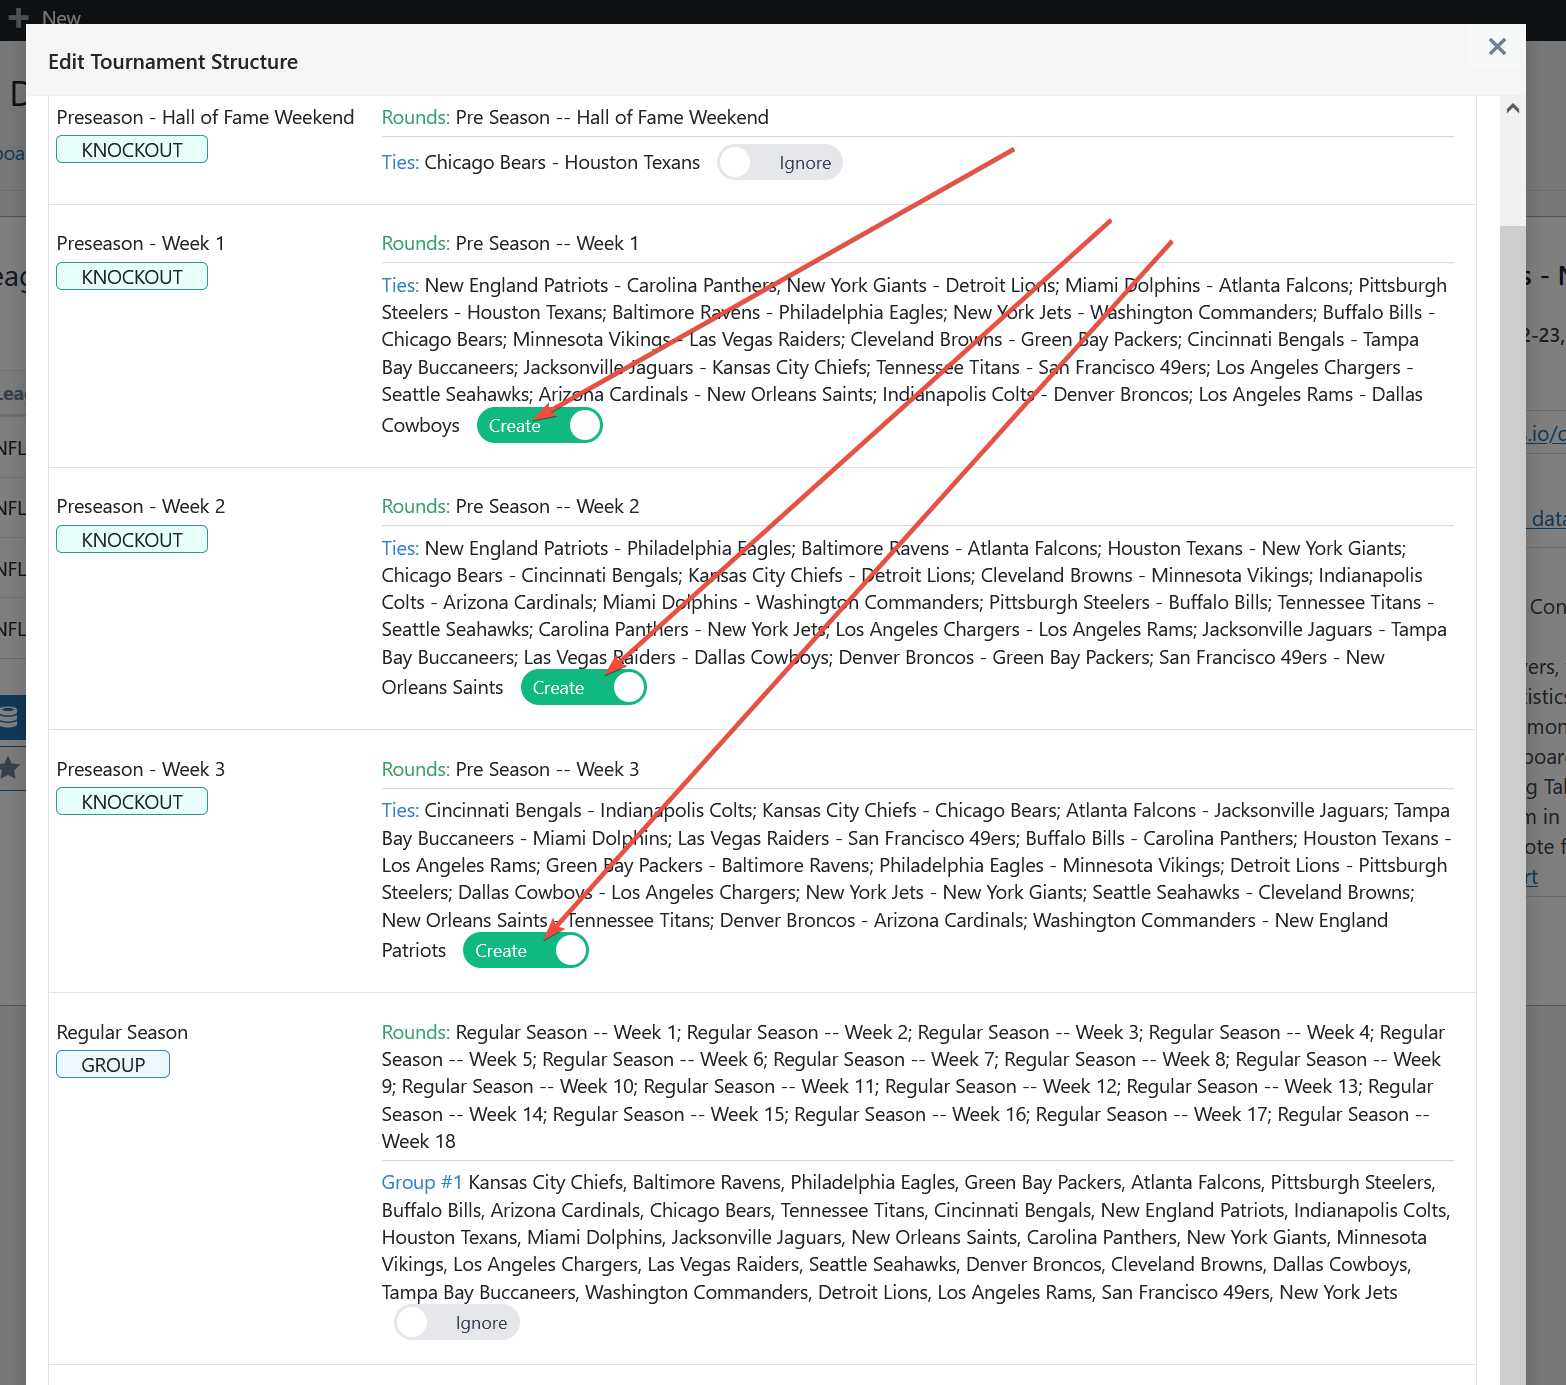1566x1385 pixels.
Task: Click KNOCKOUT badge under Hall of Fame Weekend
Action: click(132, 150)
